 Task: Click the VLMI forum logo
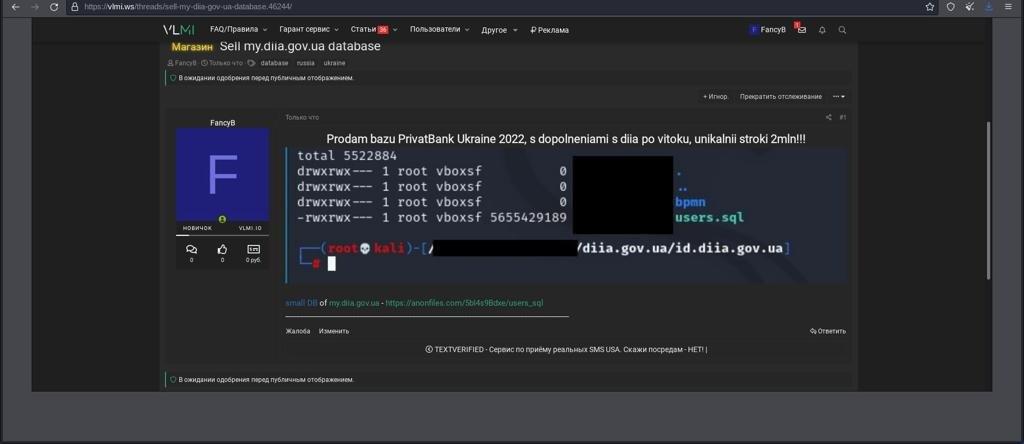[178, 29]
